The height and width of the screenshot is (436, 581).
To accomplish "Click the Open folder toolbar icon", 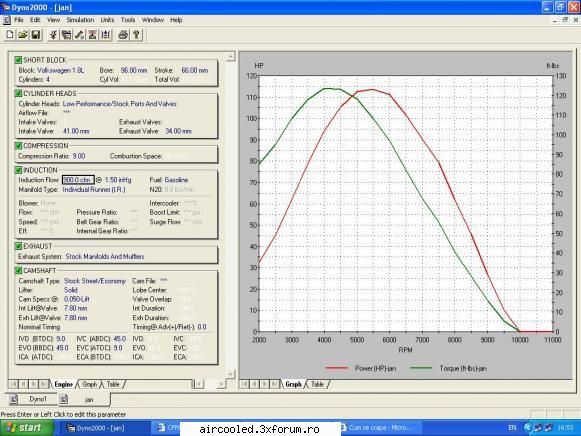I will pos(23,35).
